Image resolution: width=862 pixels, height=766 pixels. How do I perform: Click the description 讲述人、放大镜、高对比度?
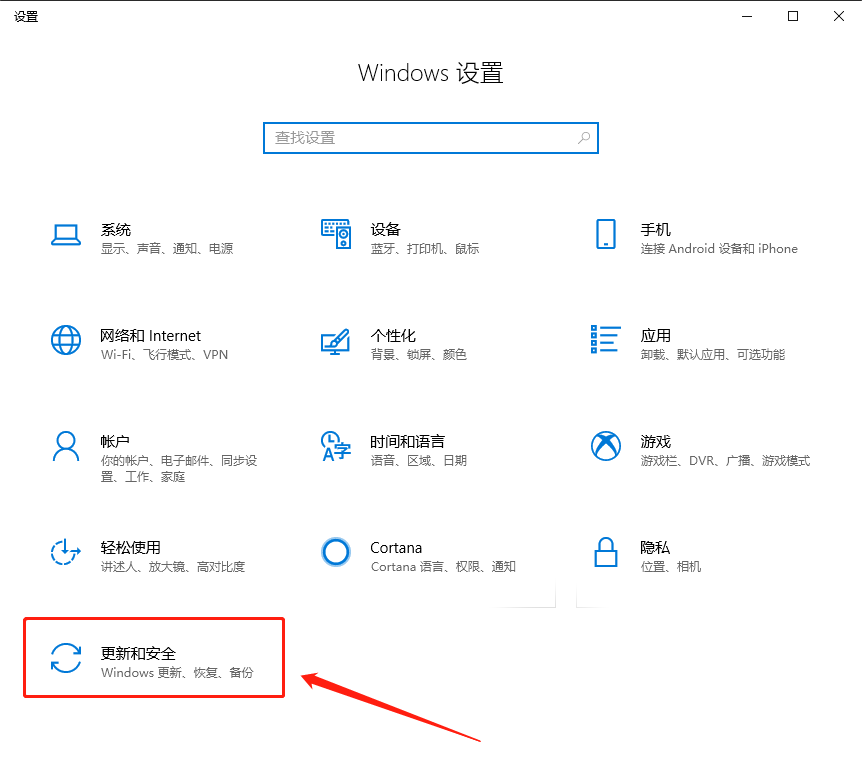[173, 566]
